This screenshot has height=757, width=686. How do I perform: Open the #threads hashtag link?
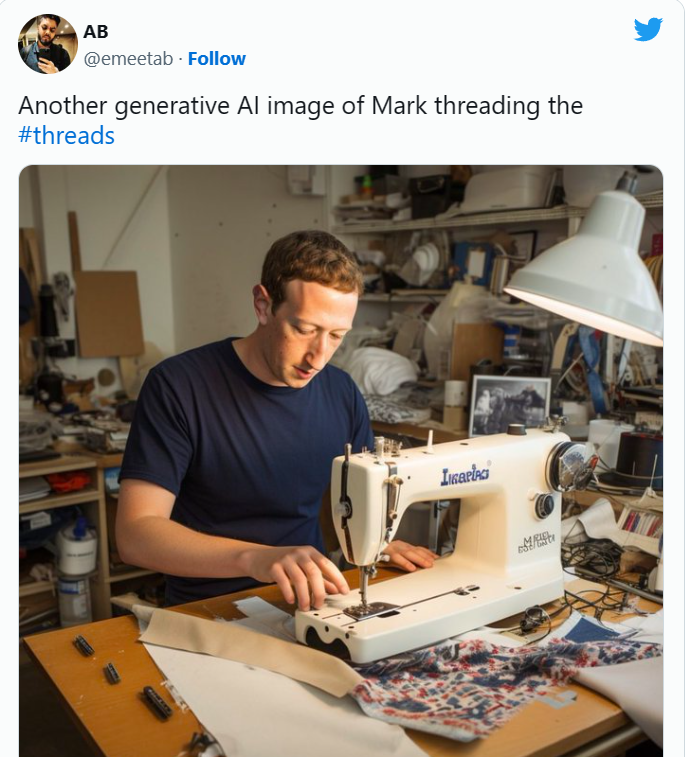point(66,135)
